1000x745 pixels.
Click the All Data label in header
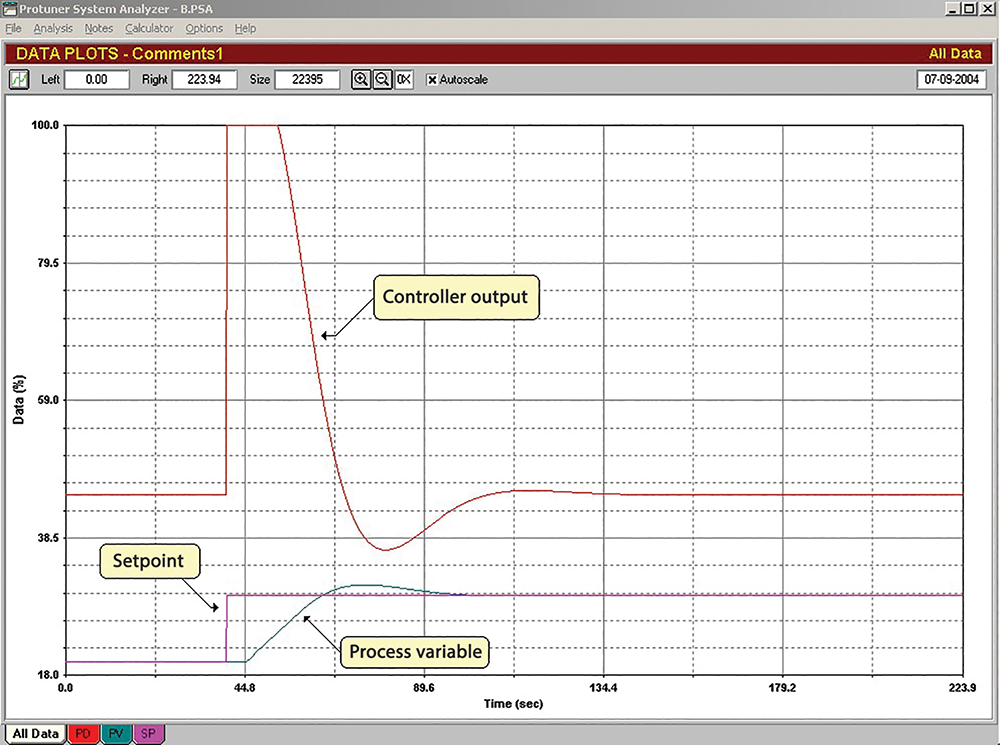[955, 54]
